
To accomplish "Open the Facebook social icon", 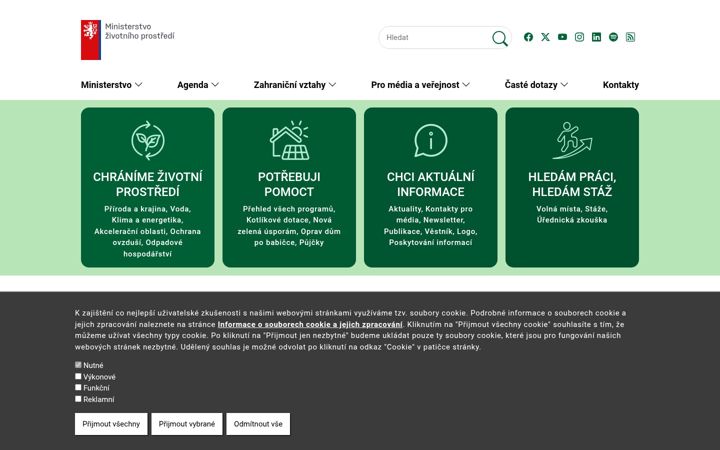I will (x=528, y=37).
